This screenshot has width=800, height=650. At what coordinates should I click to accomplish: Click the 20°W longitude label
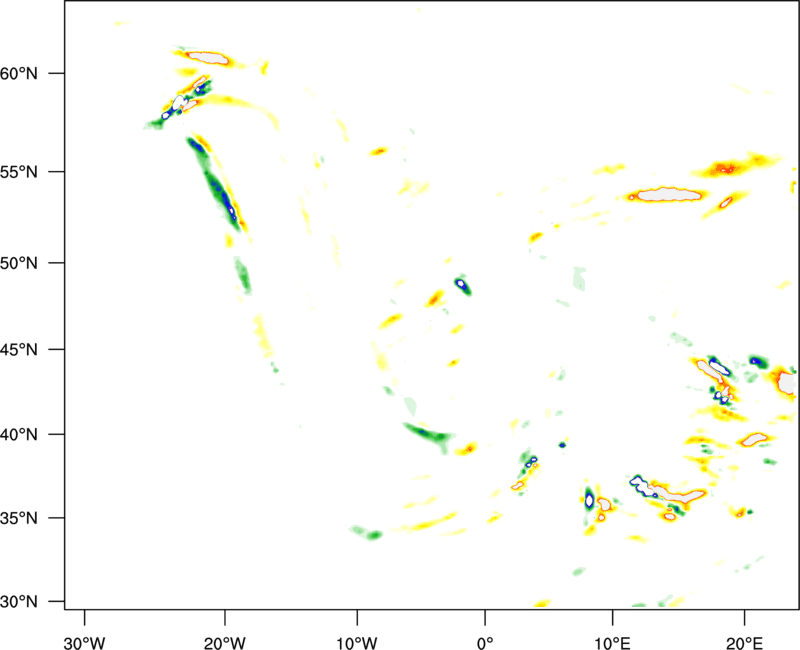point(225,643)
